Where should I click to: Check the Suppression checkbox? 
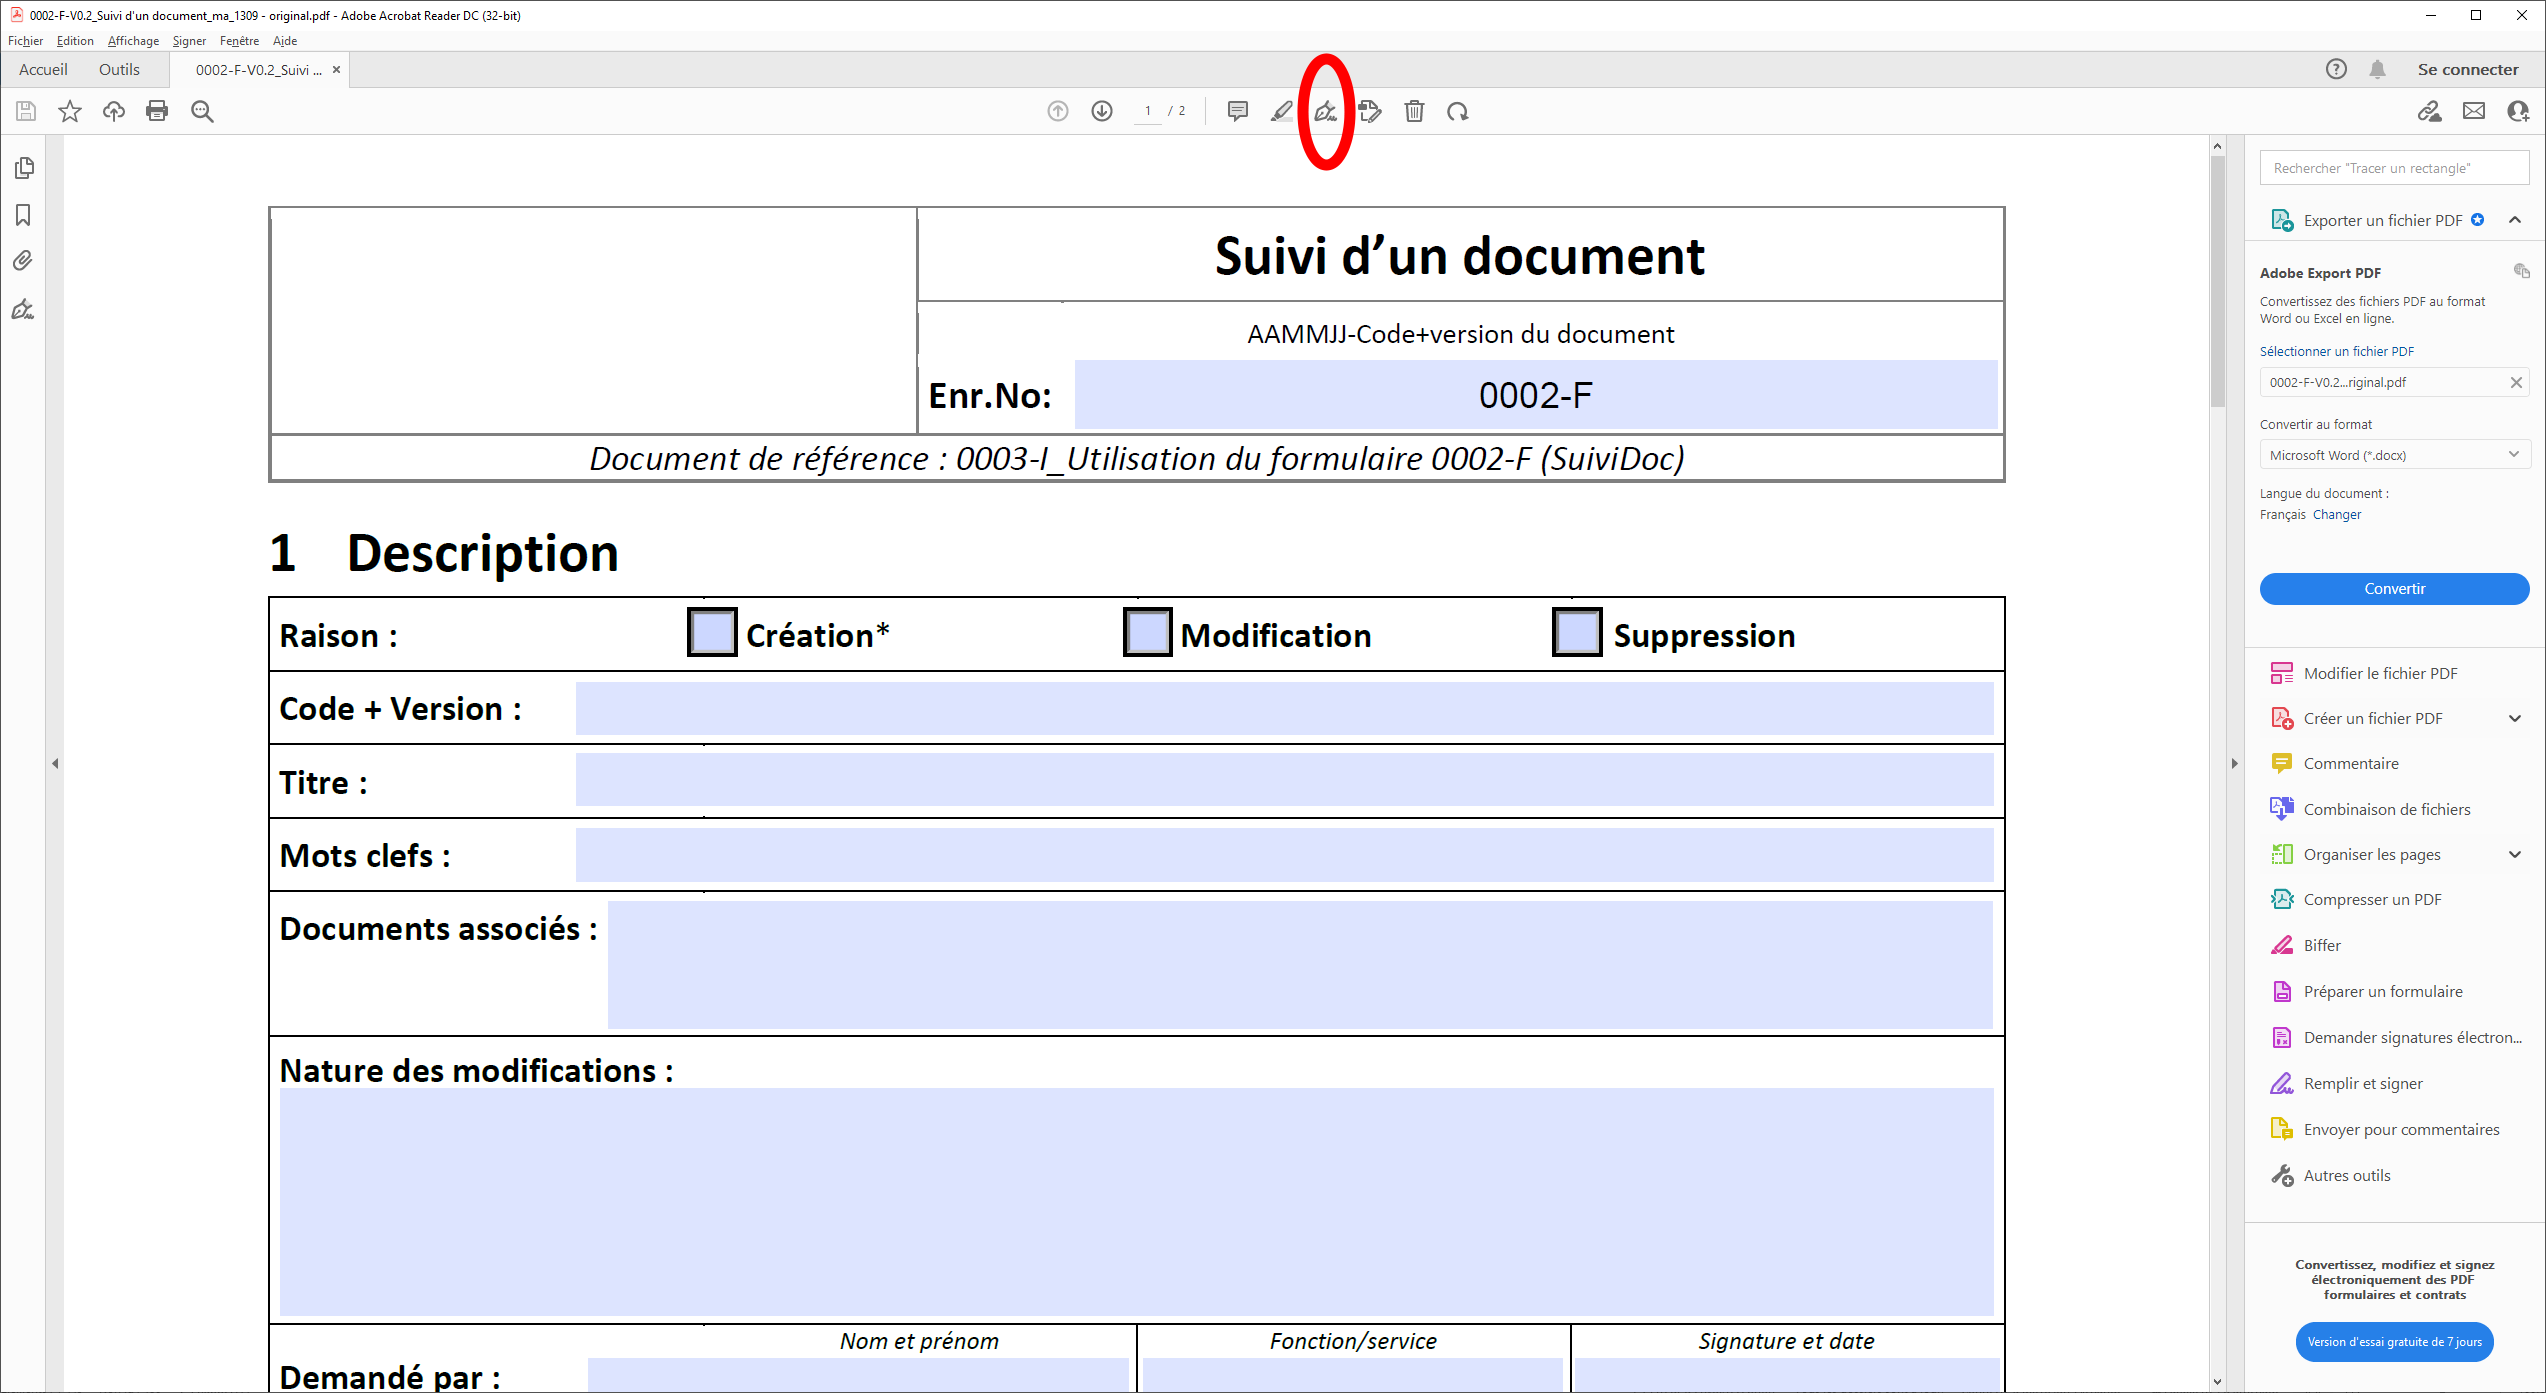[1577, 632]
